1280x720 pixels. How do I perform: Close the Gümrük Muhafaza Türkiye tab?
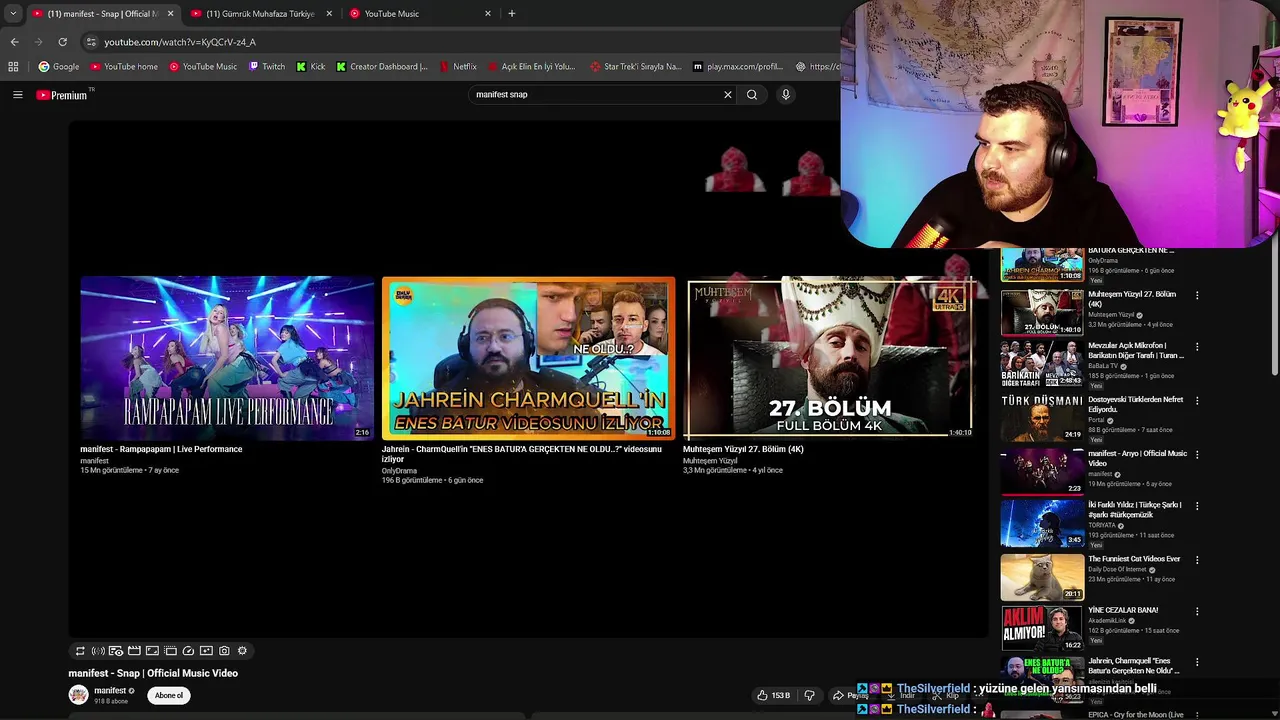pyautogui.click(x=329, y=14)
